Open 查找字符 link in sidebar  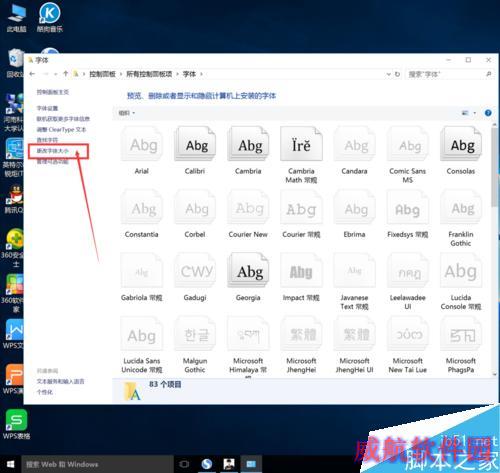47,140
